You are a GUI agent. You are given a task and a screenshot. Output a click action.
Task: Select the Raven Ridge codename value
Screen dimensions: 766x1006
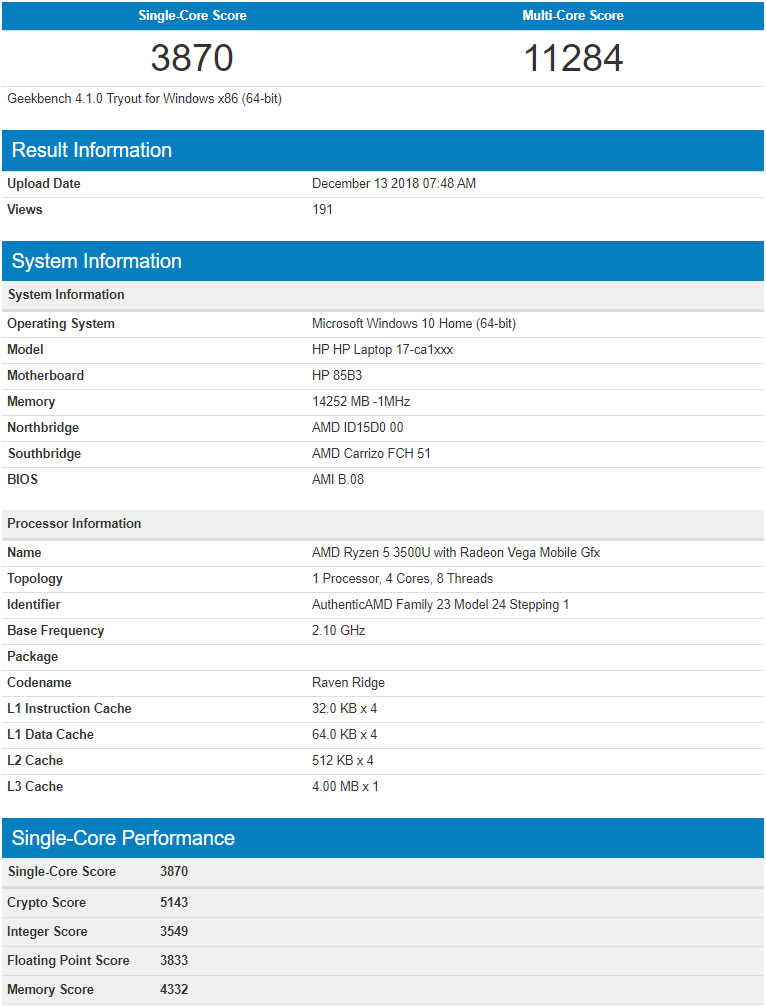coord(348,682)
